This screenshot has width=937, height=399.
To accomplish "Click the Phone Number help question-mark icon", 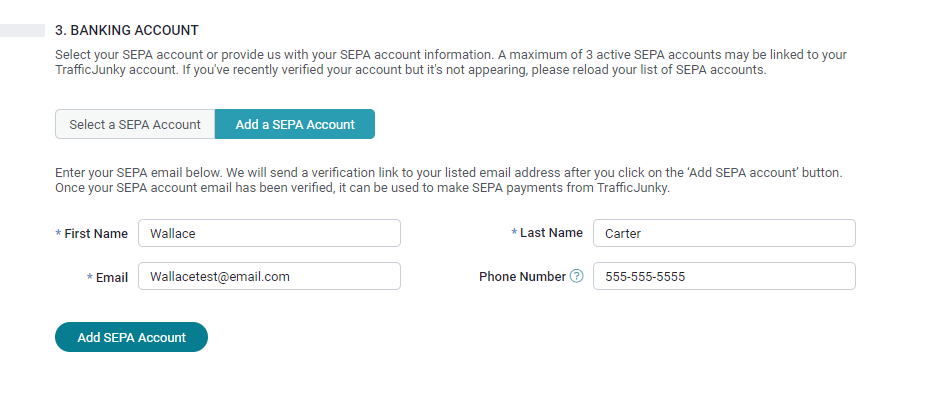I will 576,276.
